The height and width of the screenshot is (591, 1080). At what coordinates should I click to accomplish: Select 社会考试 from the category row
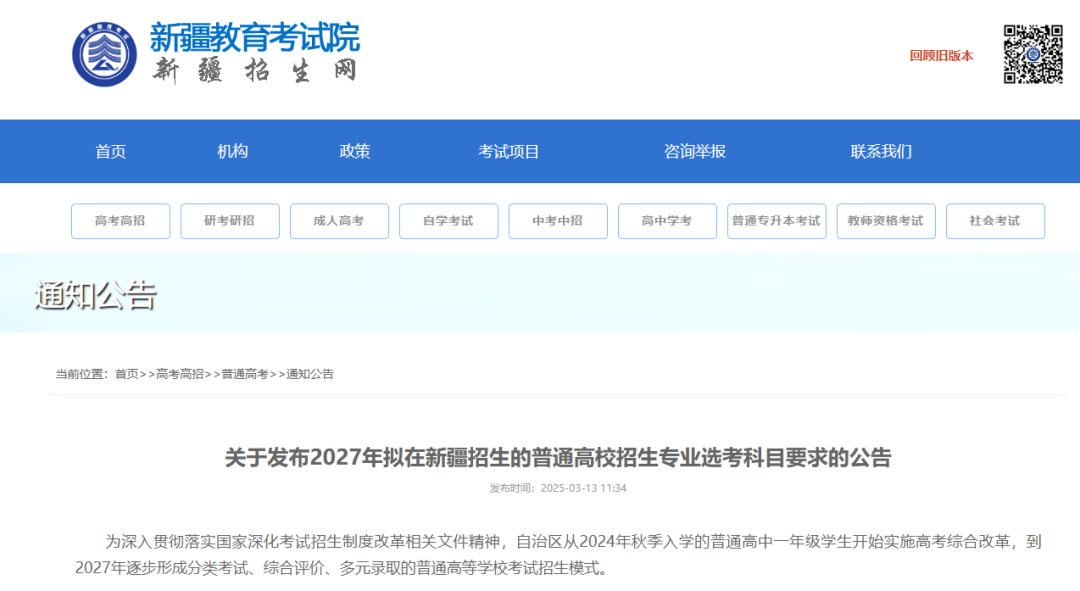(995, 221)
